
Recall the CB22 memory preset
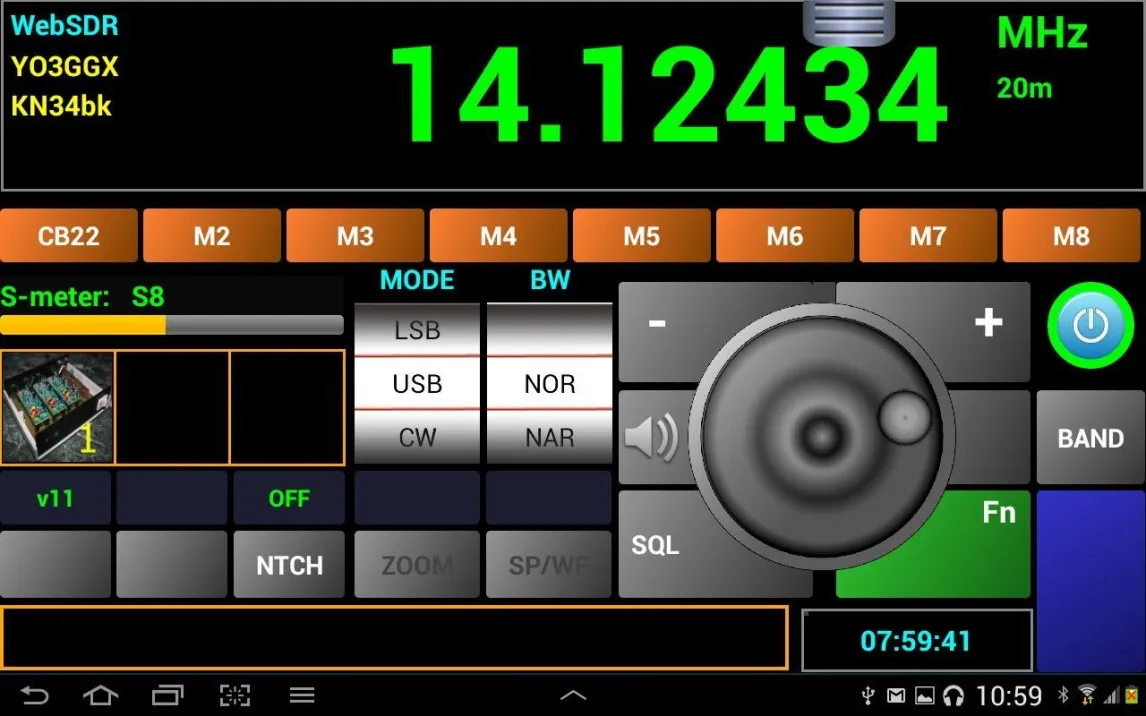[x=69, y=236]
